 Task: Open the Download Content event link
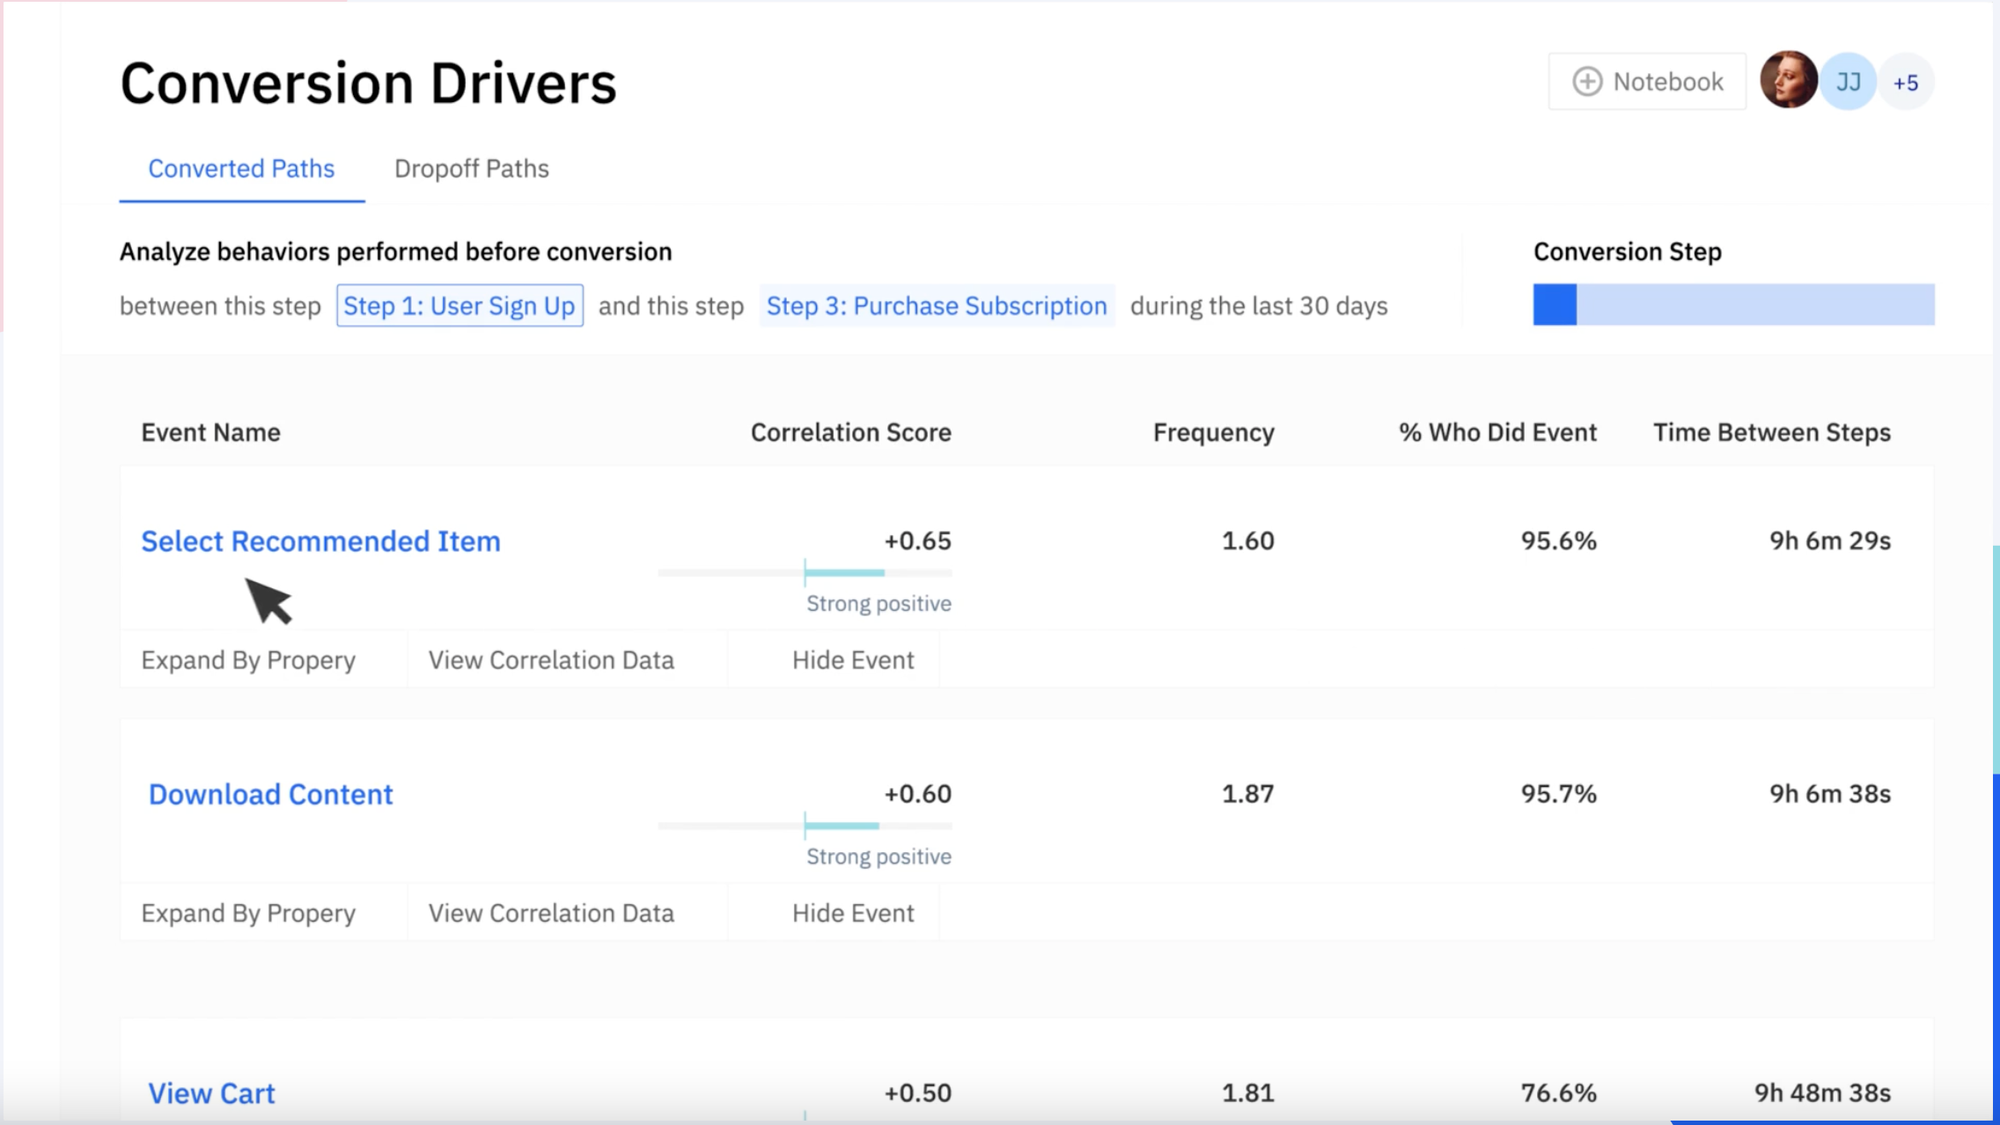(x=270, y=793)
